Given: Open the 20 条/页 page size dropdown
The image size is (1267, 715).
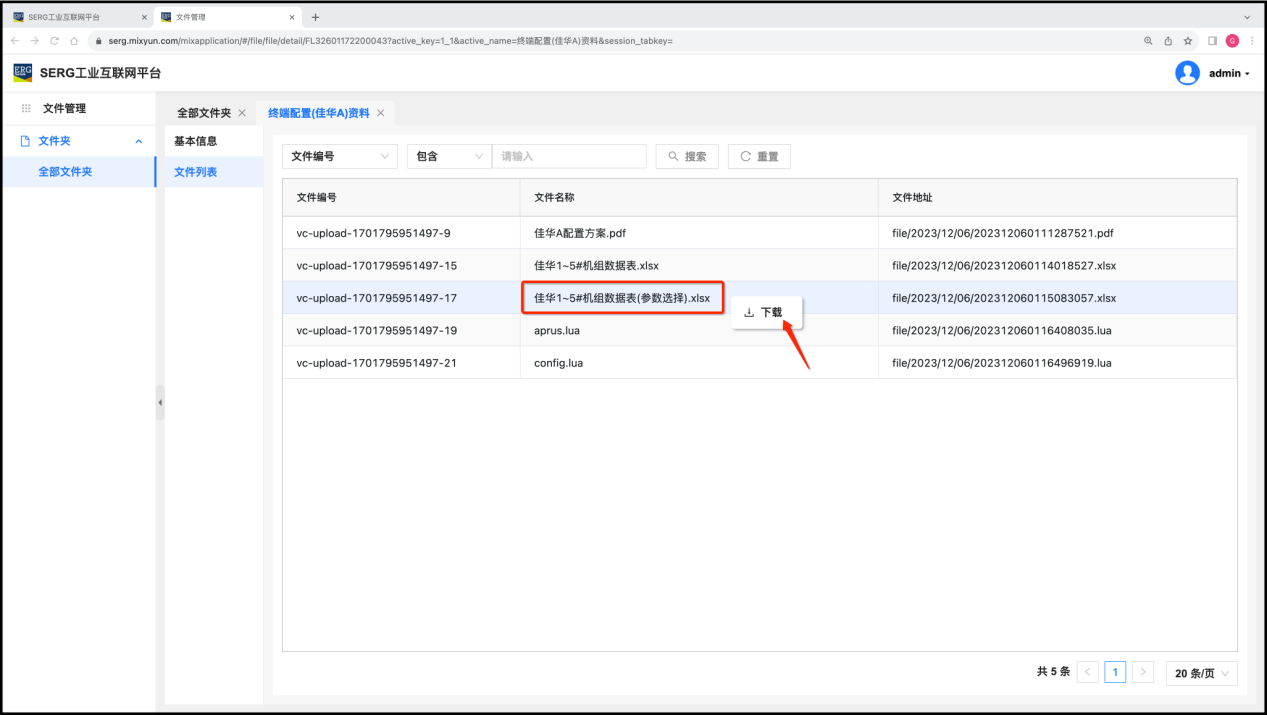Looking at the screenshot, I should coord(1201,673).
